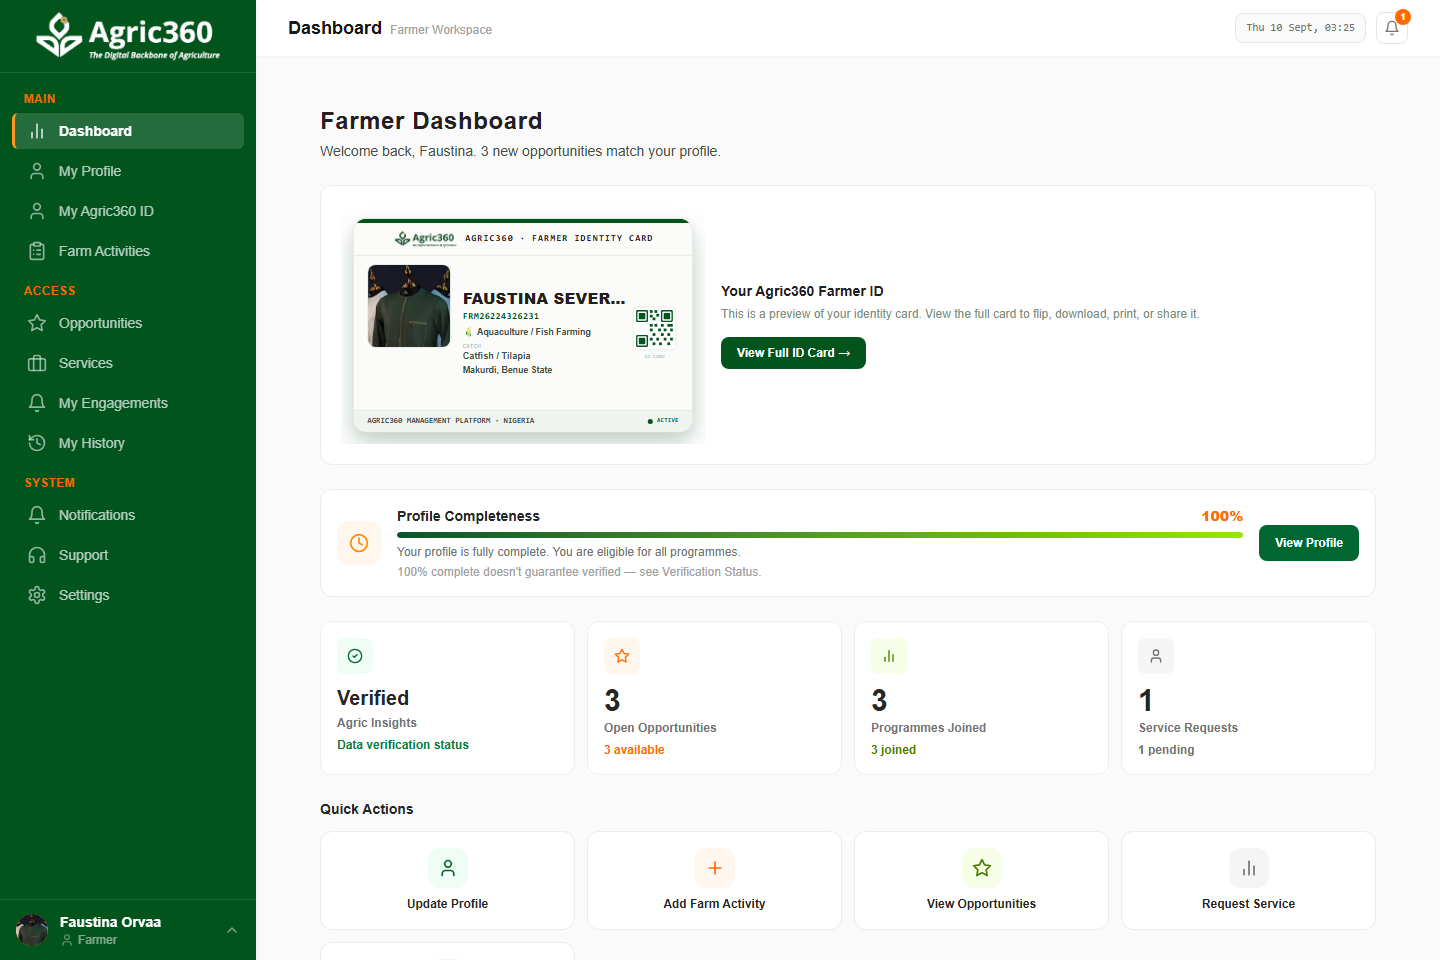Open notification bell in top bar
Screen dimensions: 1440x960
(x=1392, y=28)
